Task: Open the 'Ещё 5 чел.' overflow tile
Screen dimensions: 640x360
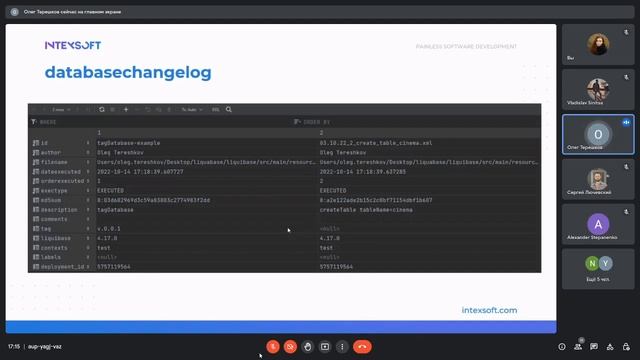Action: (x=598, y=269)
